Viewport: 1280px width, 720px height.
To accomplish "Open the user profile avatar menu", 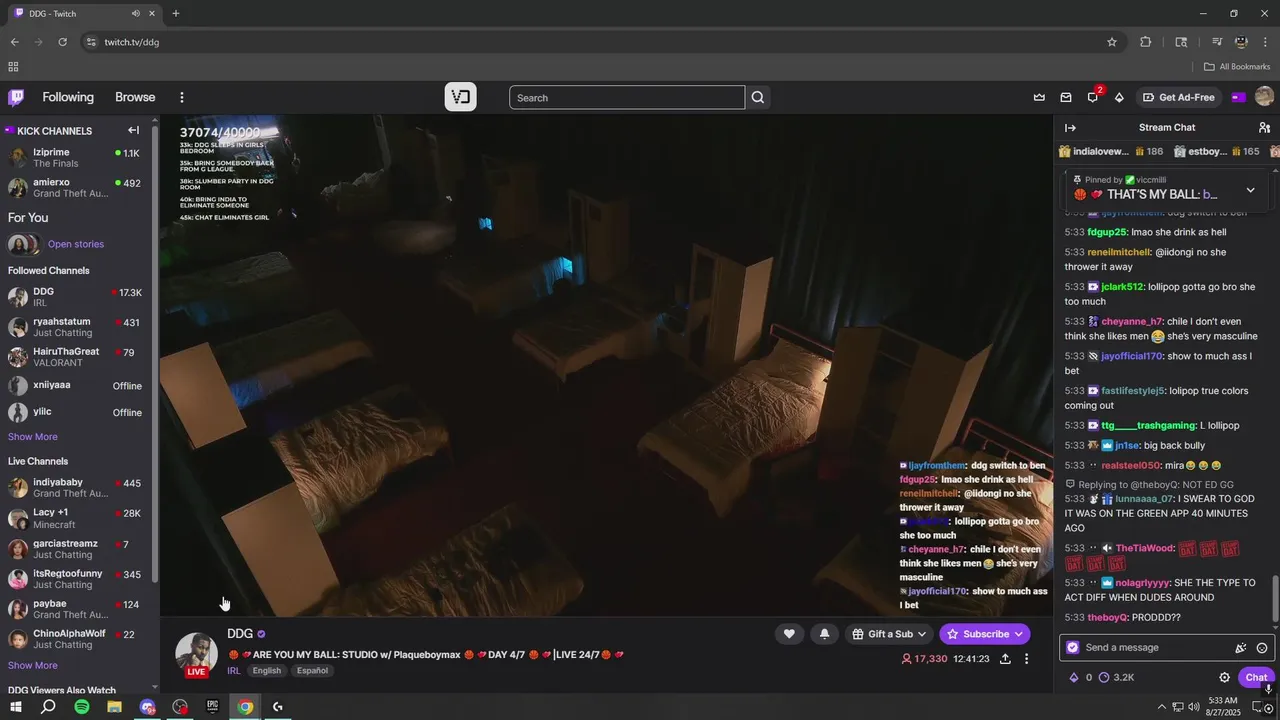I will [x=1264, y=97].
